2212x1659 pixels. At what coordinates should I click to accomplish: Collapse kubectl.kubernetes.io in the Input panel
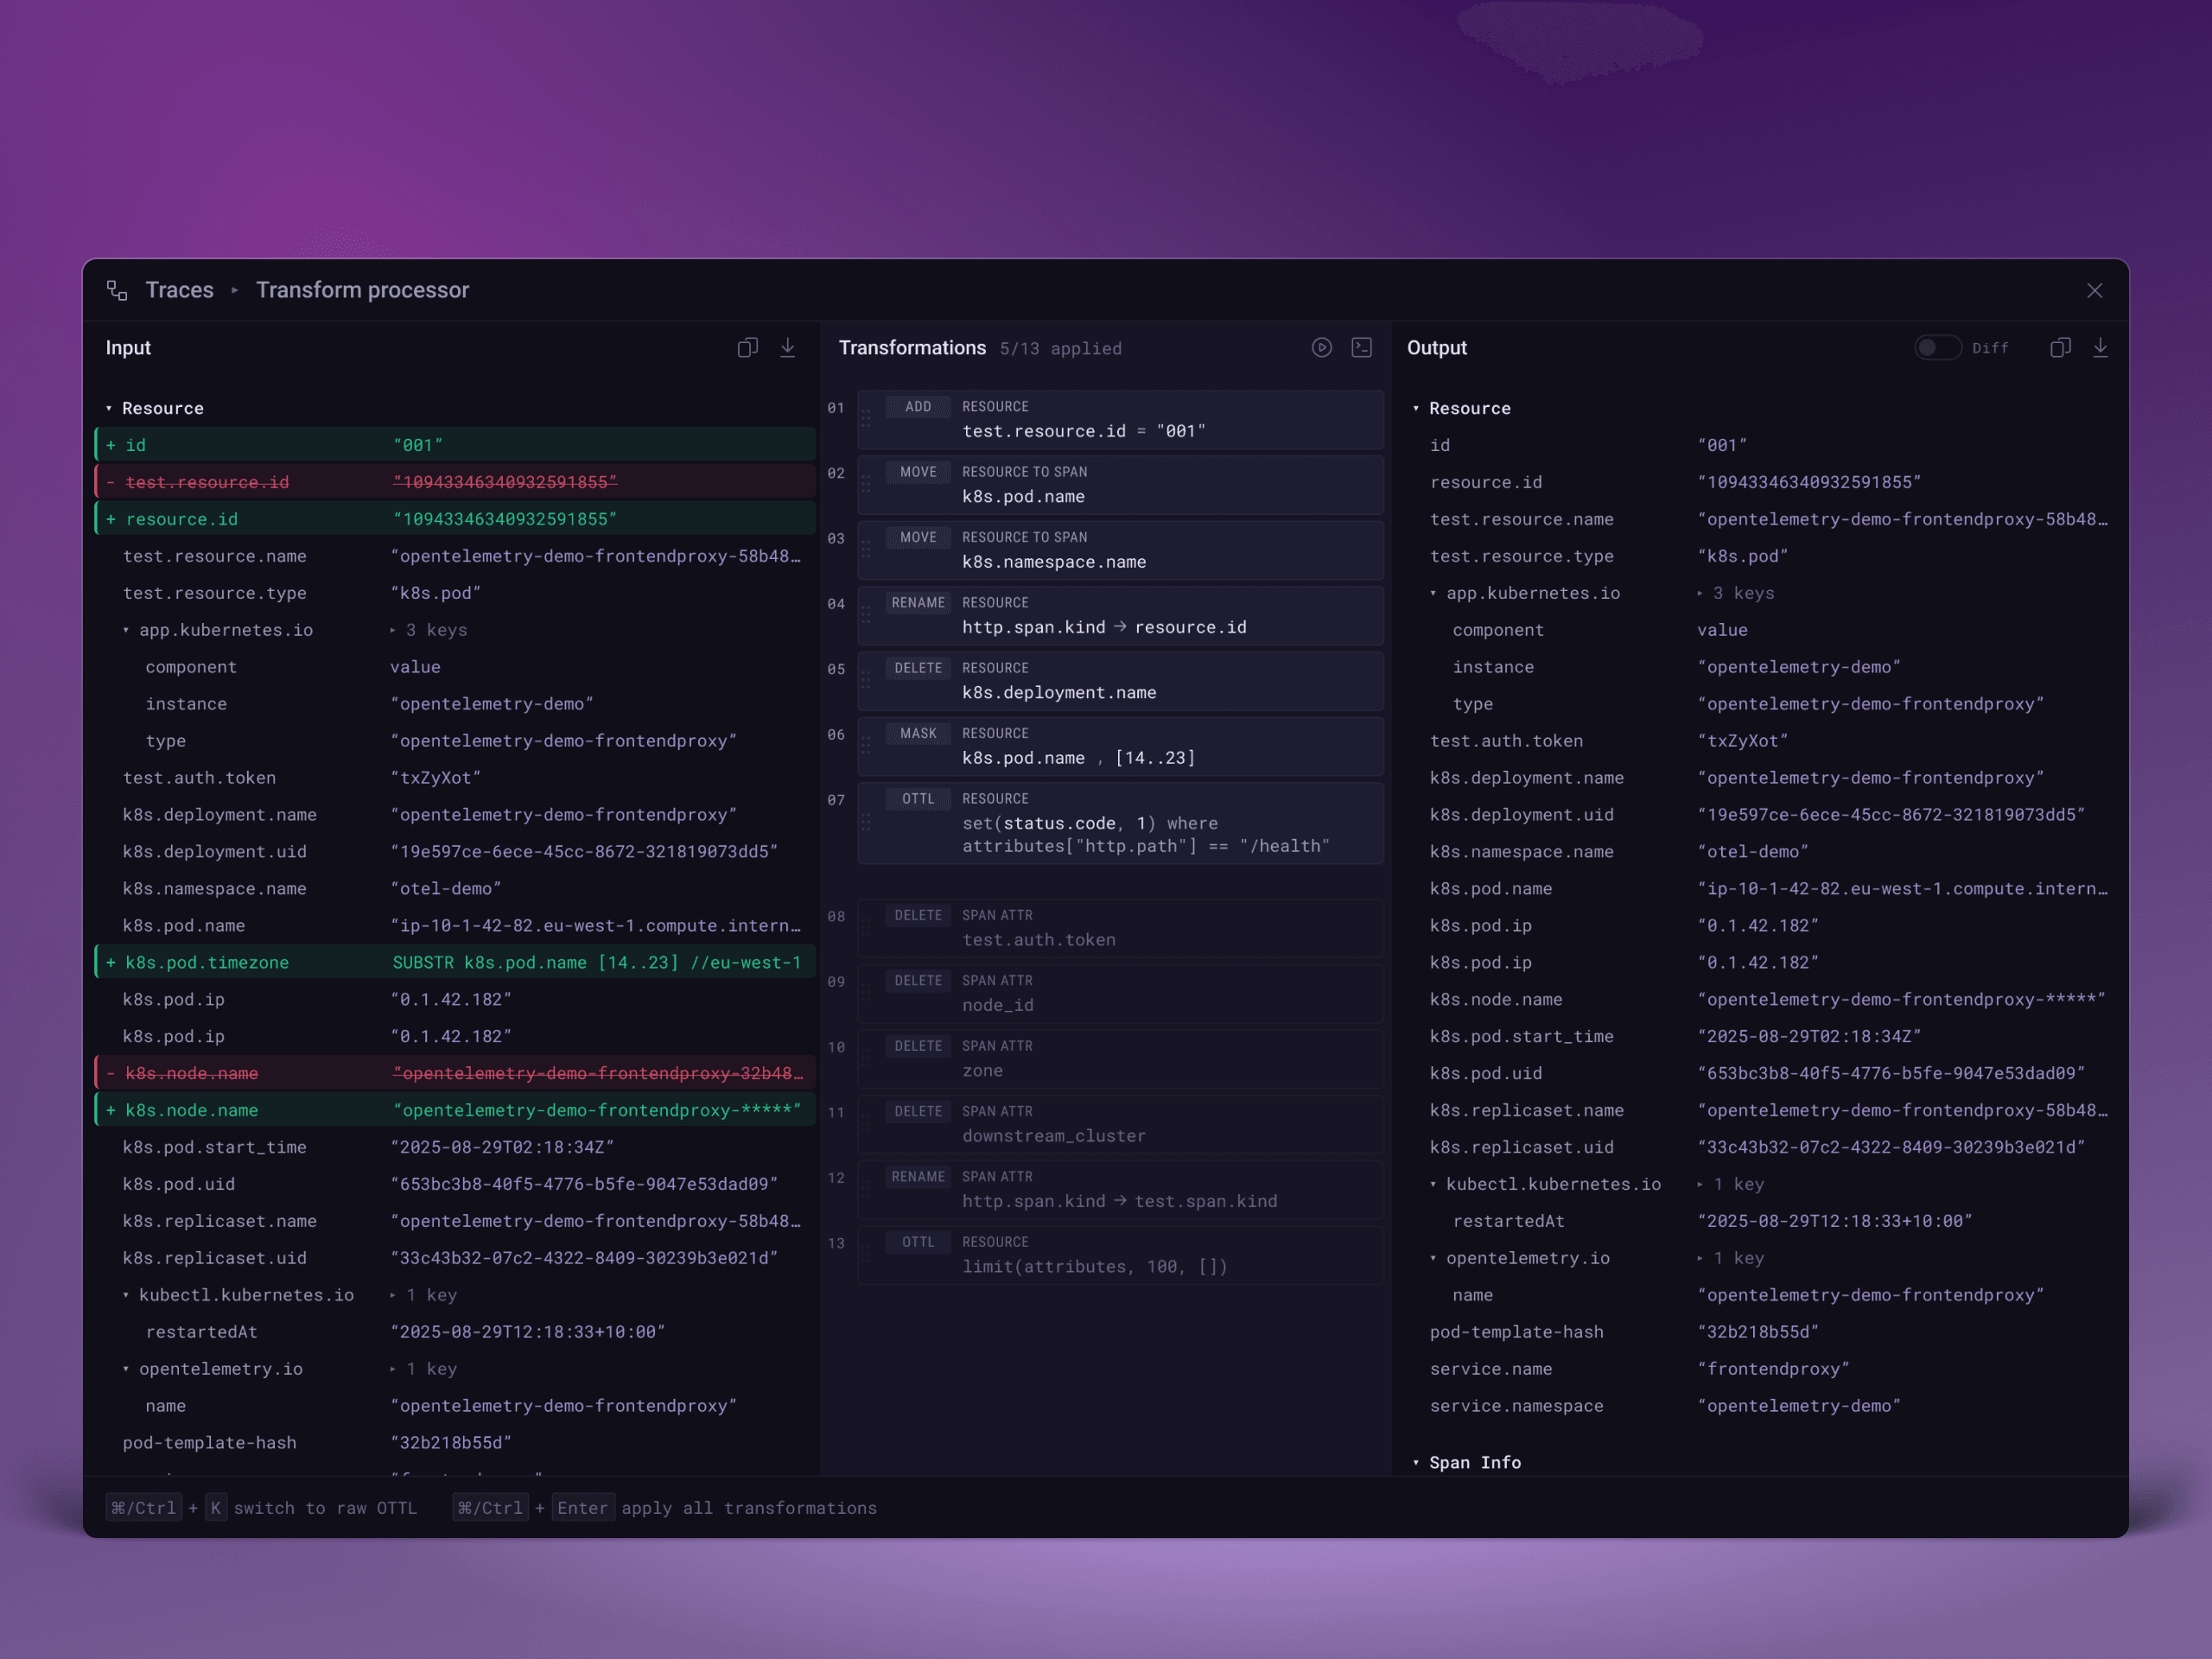tap(126, 1296)
